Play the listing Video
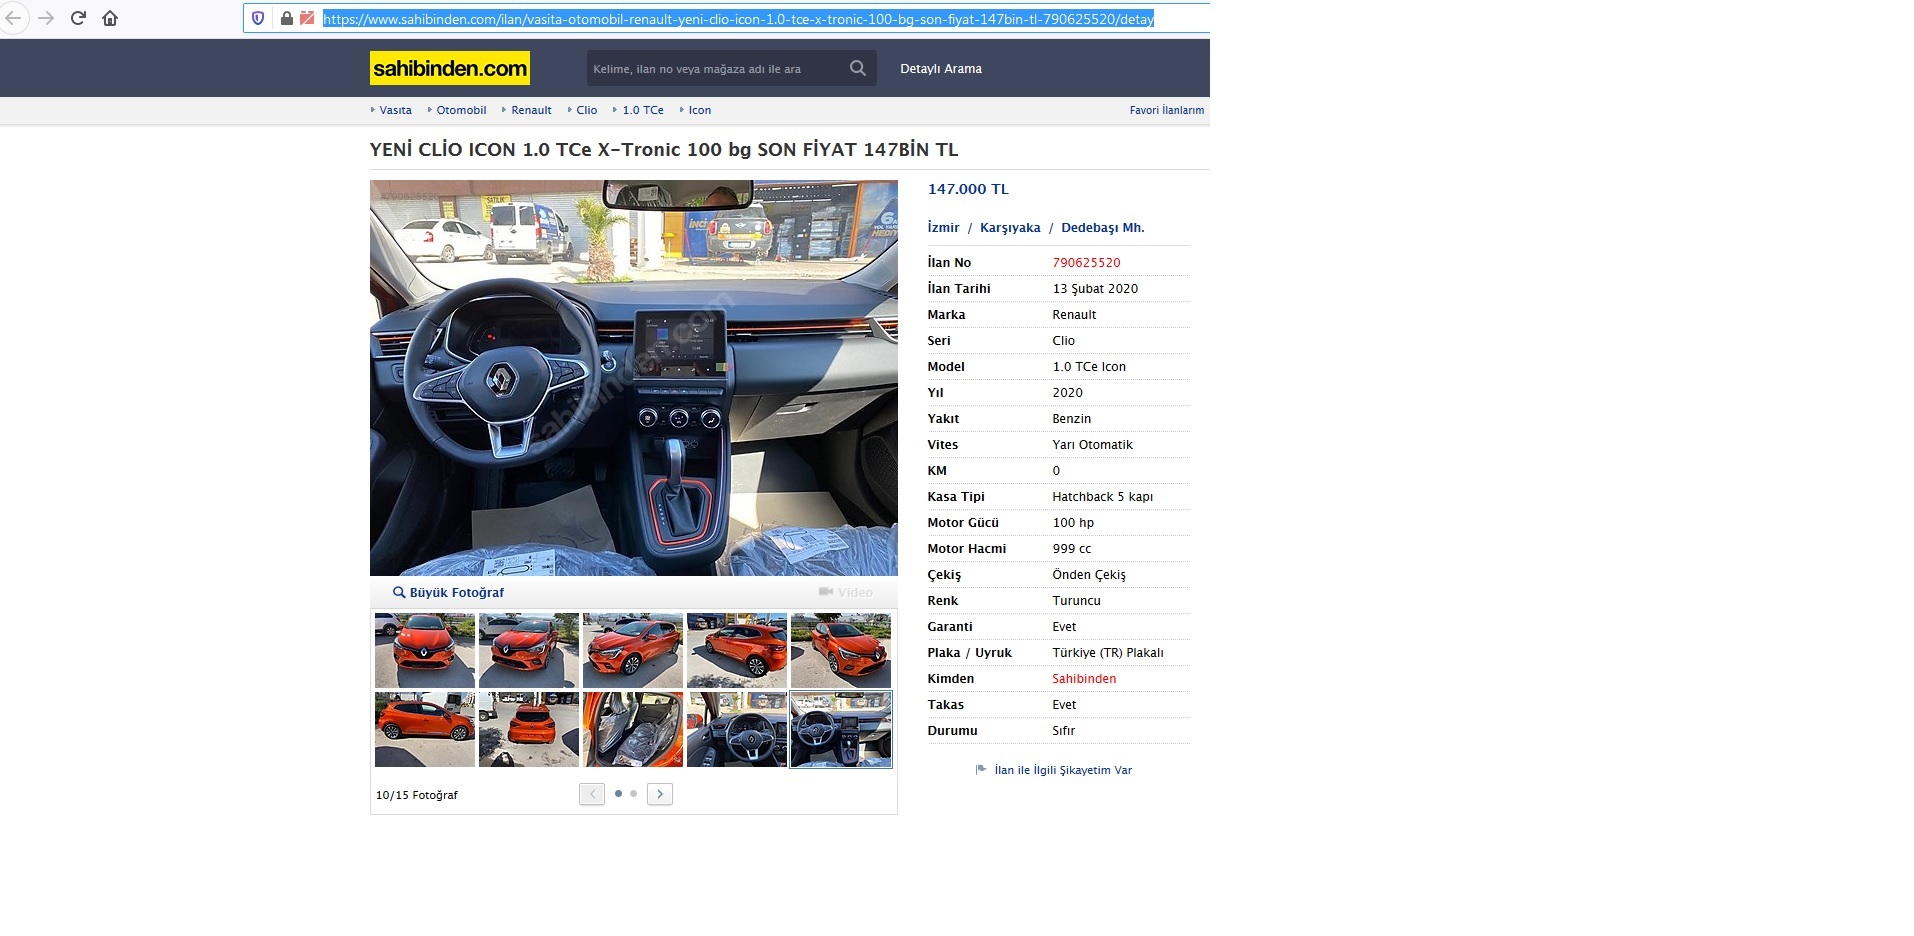Viewport: 1914px width, 936px height. click(846, 593)
